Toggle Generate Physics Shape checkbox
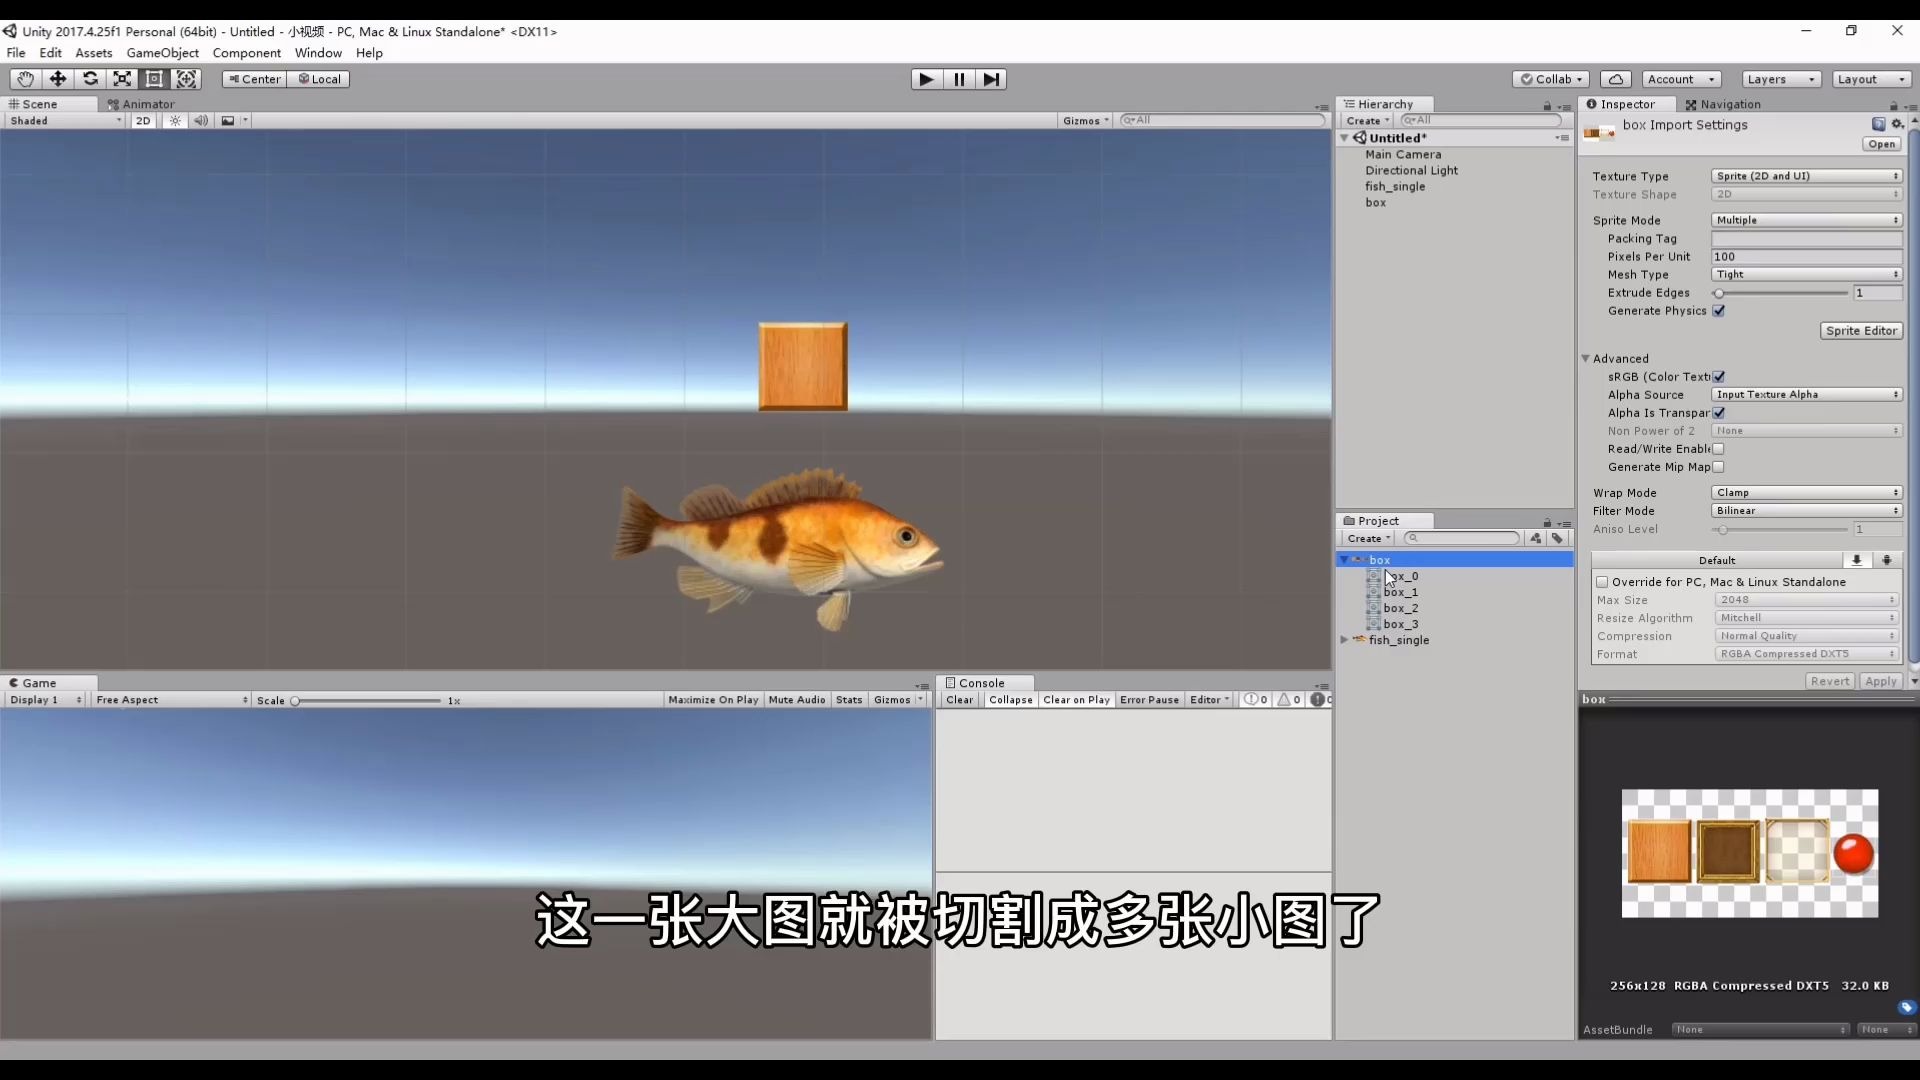 [x=1718, y=310]
